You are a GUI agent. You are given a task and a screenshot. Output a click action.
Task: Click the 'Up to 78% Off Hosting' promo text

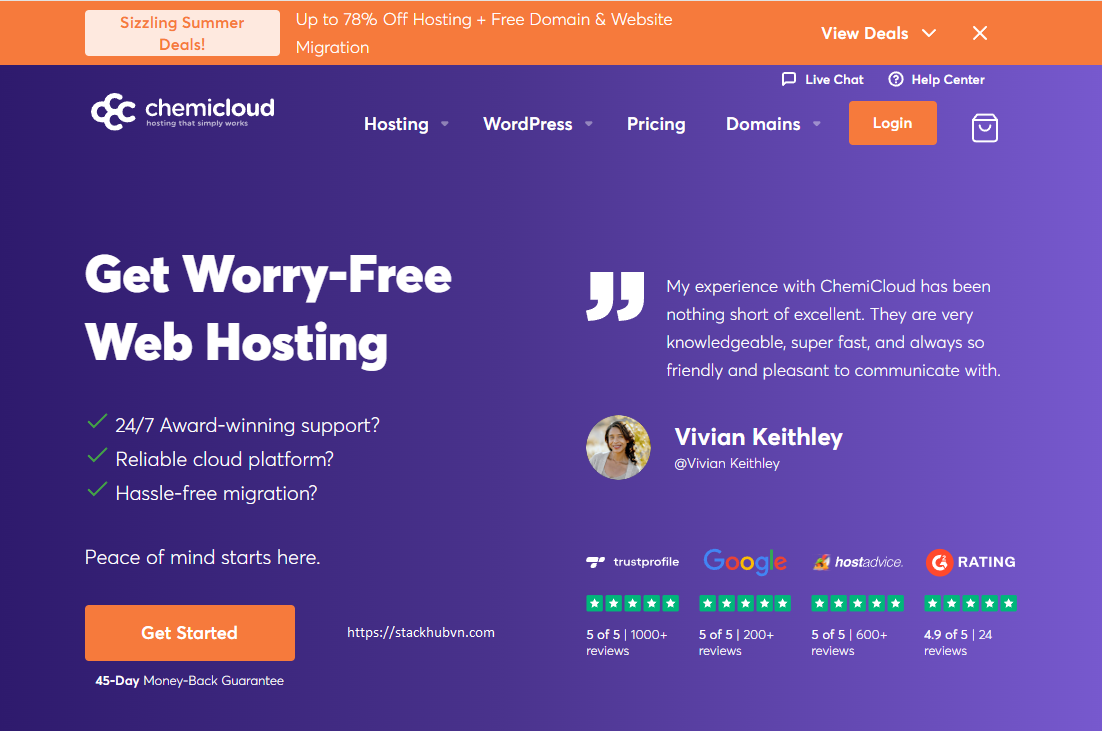[484, 33]
